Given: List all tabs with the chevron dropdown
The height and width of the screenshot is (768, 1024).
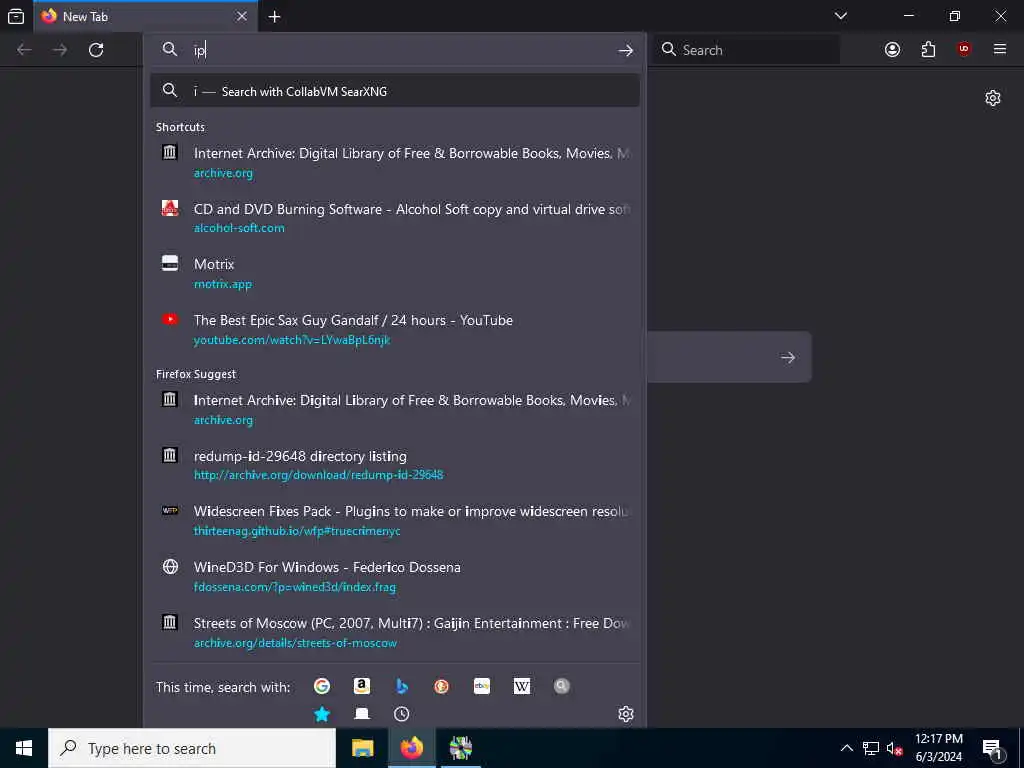Looking at the screenshot, I should coord(841,16).
